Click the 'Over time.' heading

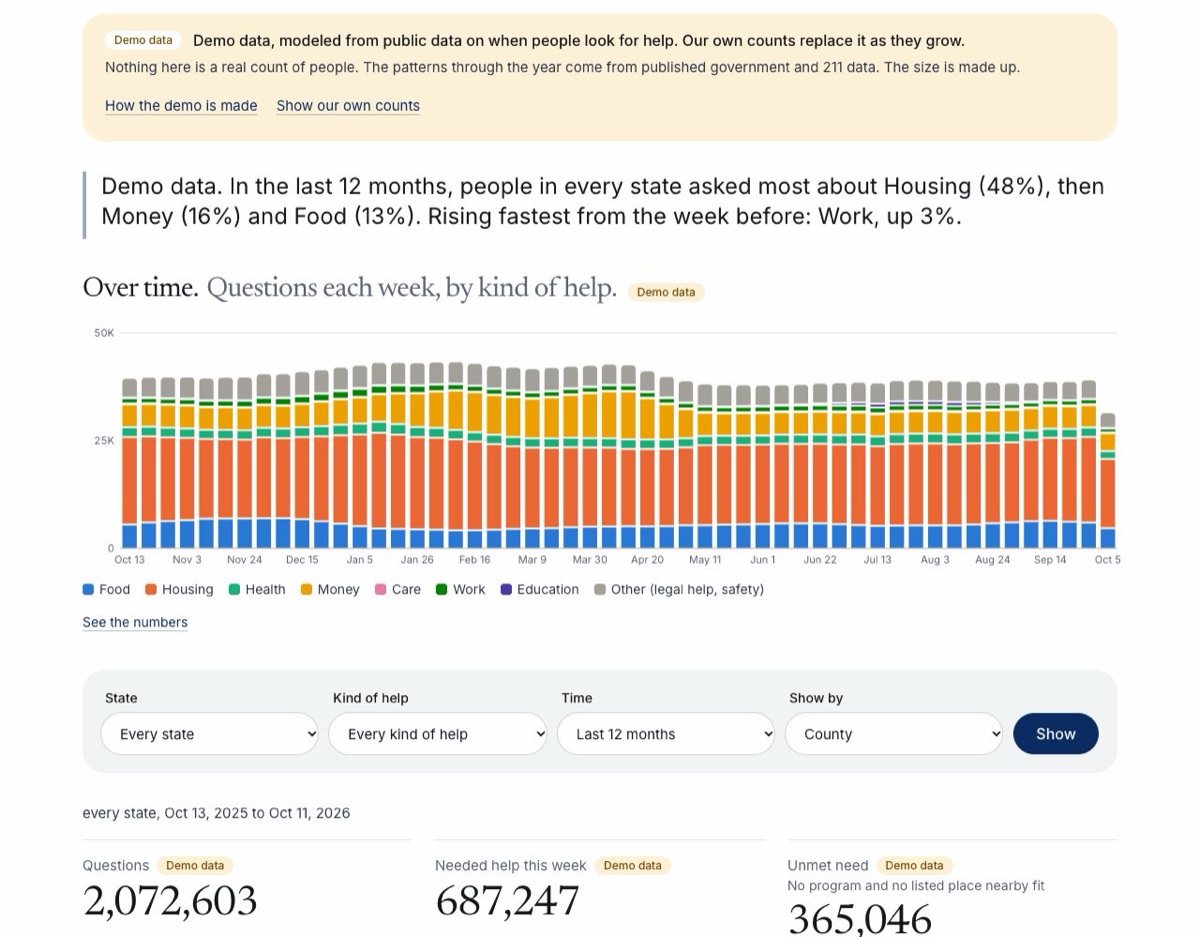click(x=140, y=288)
